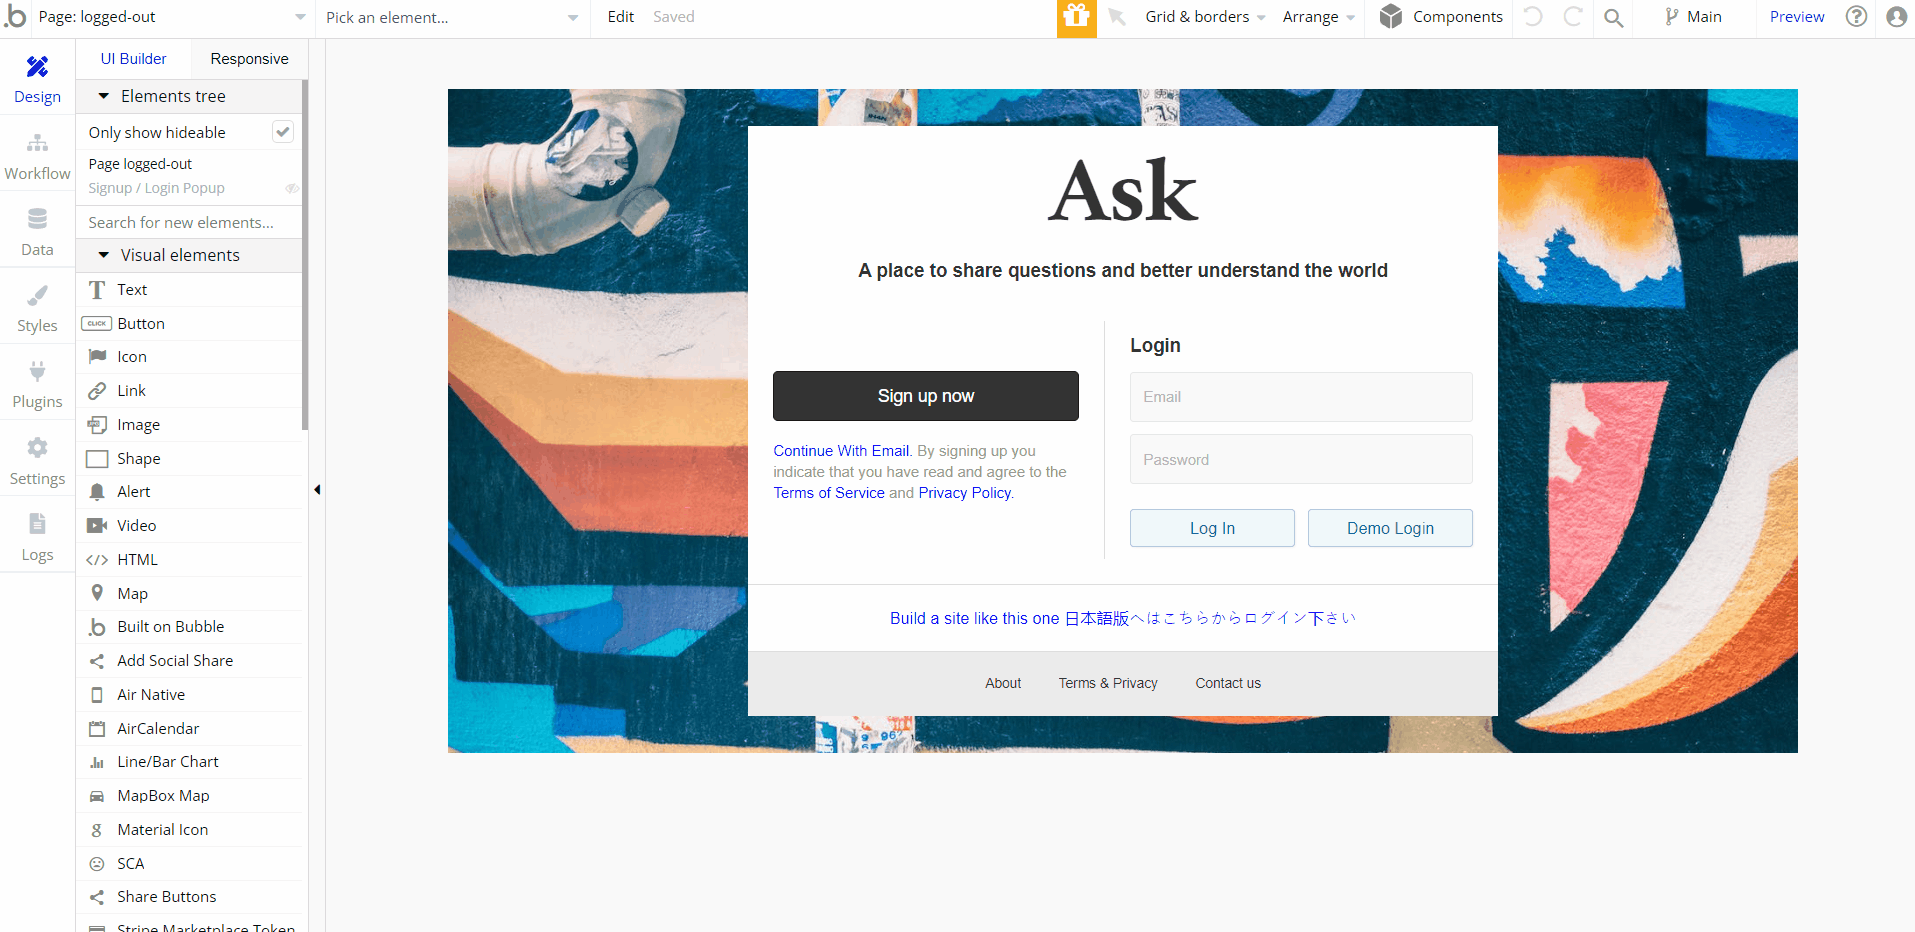This screenshot has width=1915, height=932.
Task: Select the Line/Bar Chart element
Action: pos(190,762)
